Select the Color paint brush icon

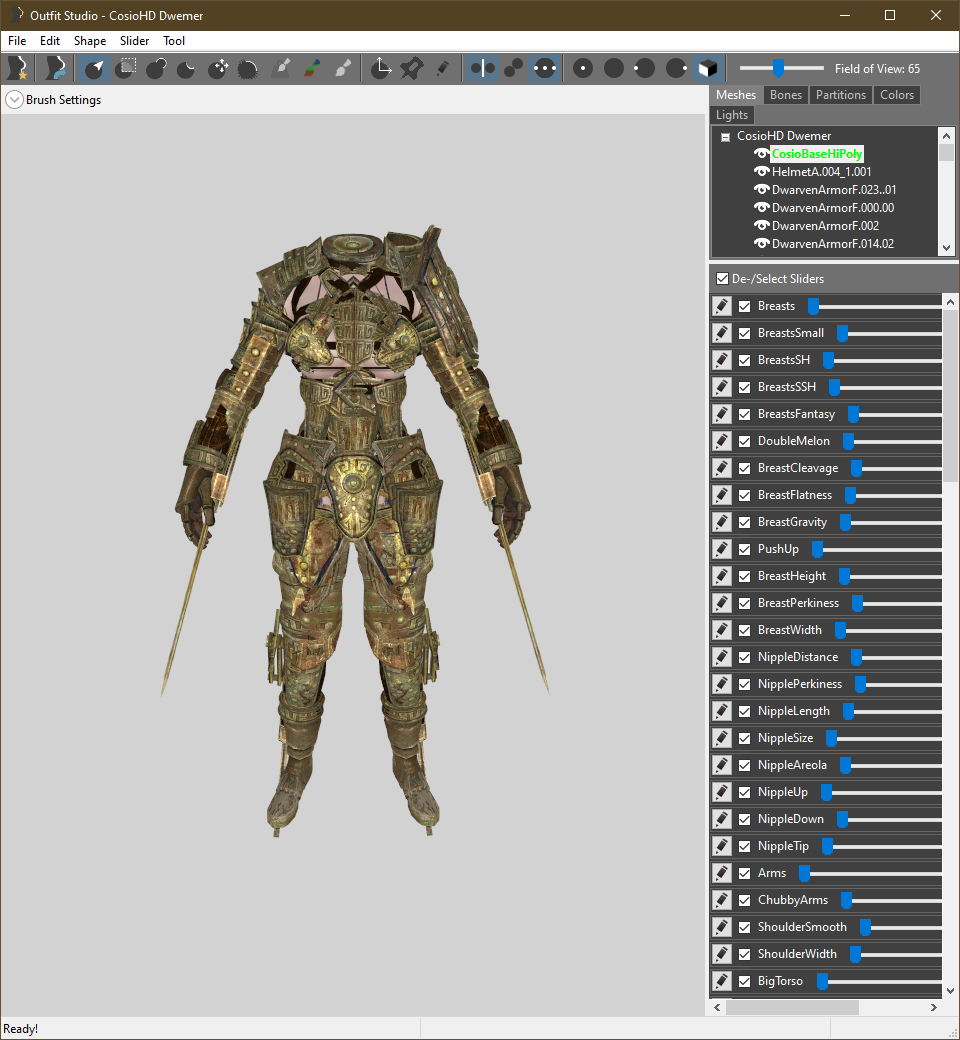(x=312, y=68)
